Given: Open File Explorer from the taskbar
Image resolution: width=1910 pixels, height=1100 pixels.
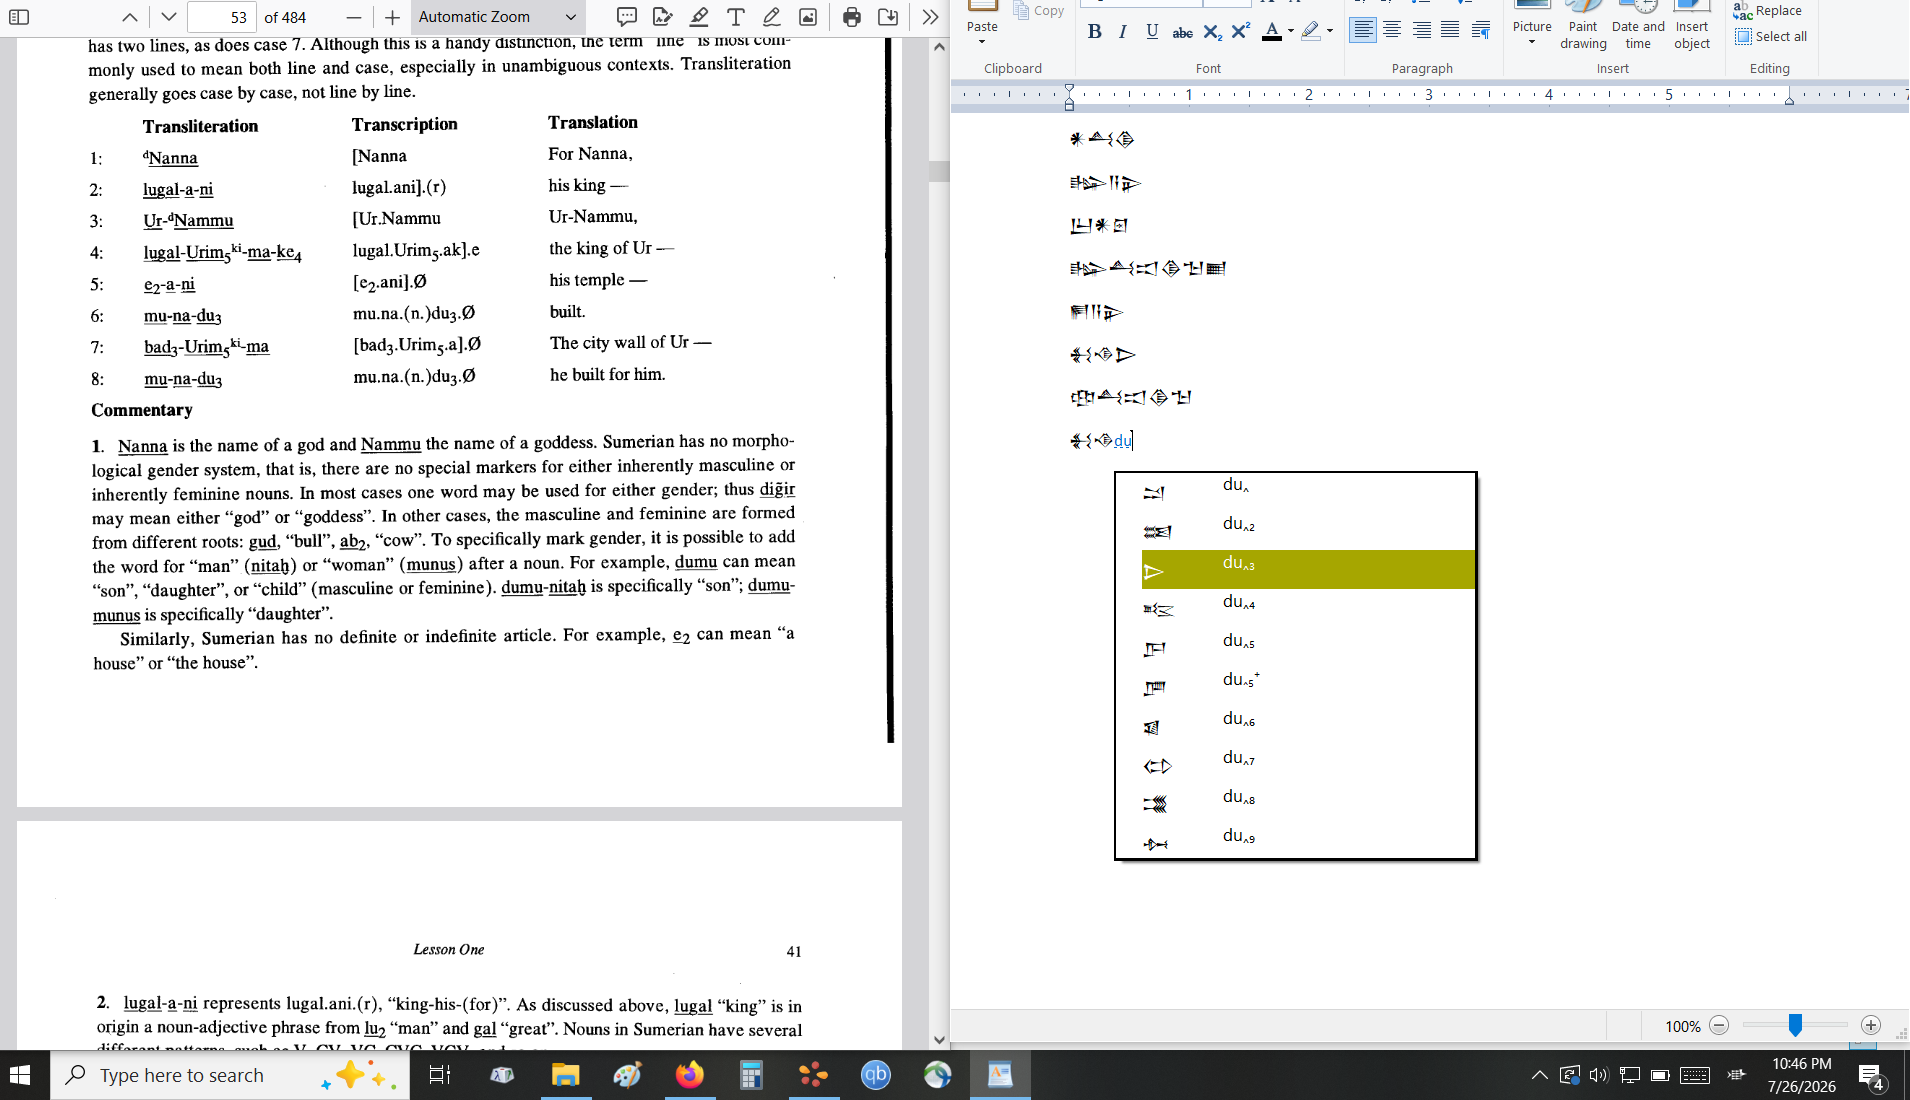Looking at the screenshot, I should coord(565,1075).
